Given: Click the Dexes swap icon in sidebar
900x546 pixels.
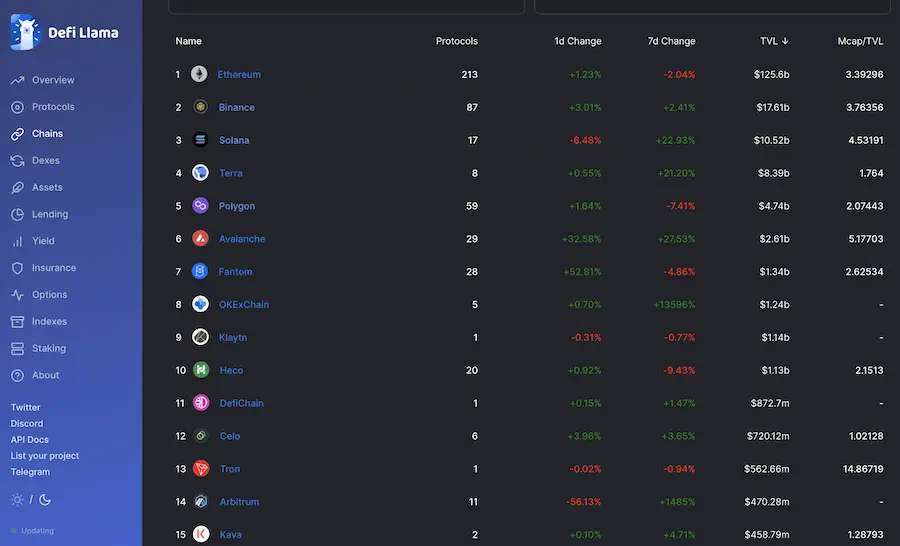Looking at the screenshot, I should 17,161.
